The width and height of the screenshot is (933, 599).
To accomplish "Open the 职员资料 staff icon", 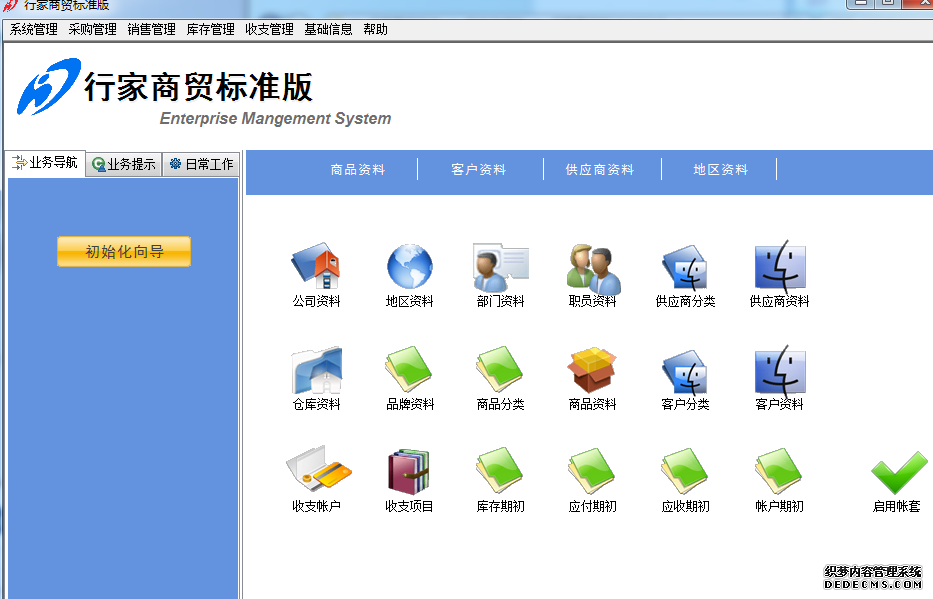I will tap(593, 268).
